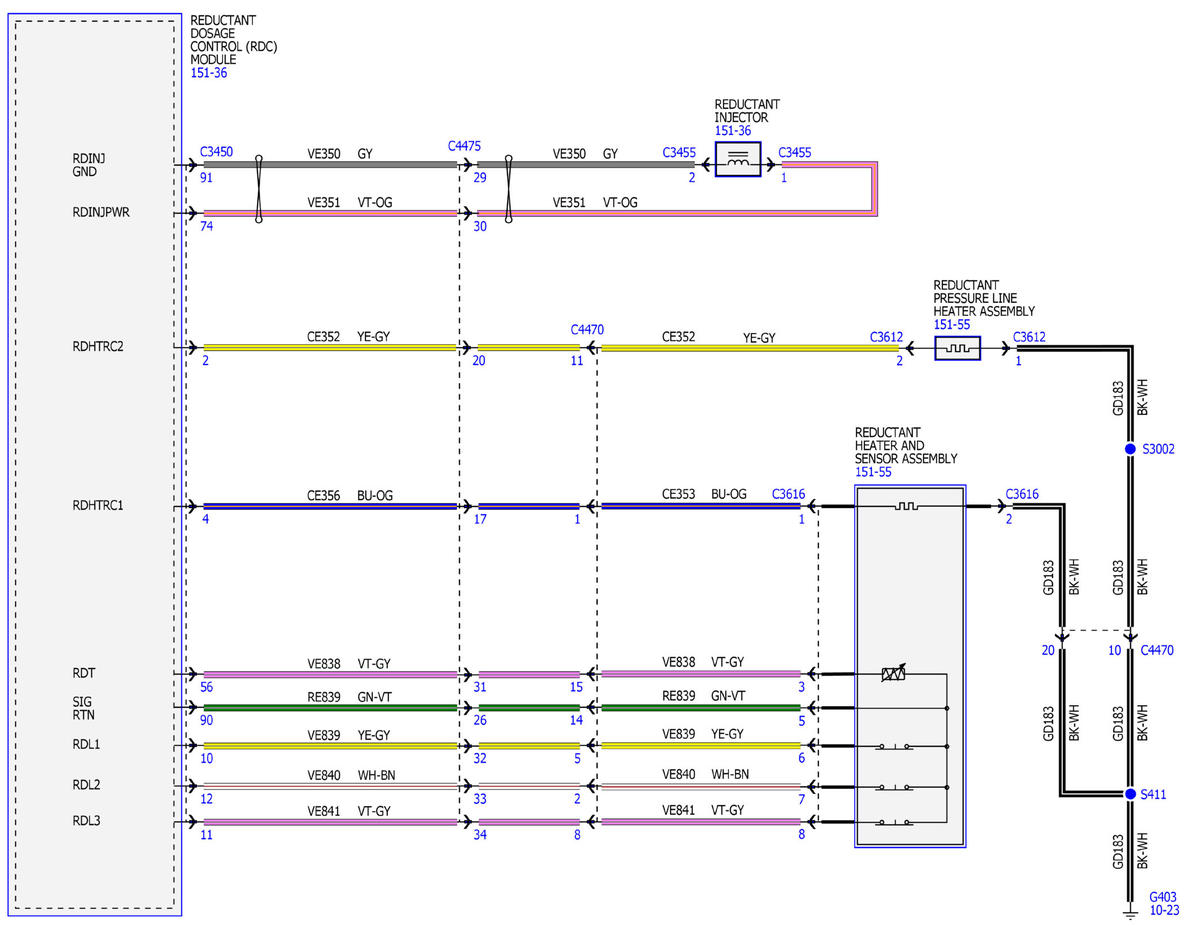Click the Reductant Injector coil symbol

click(x=738, y=159)
